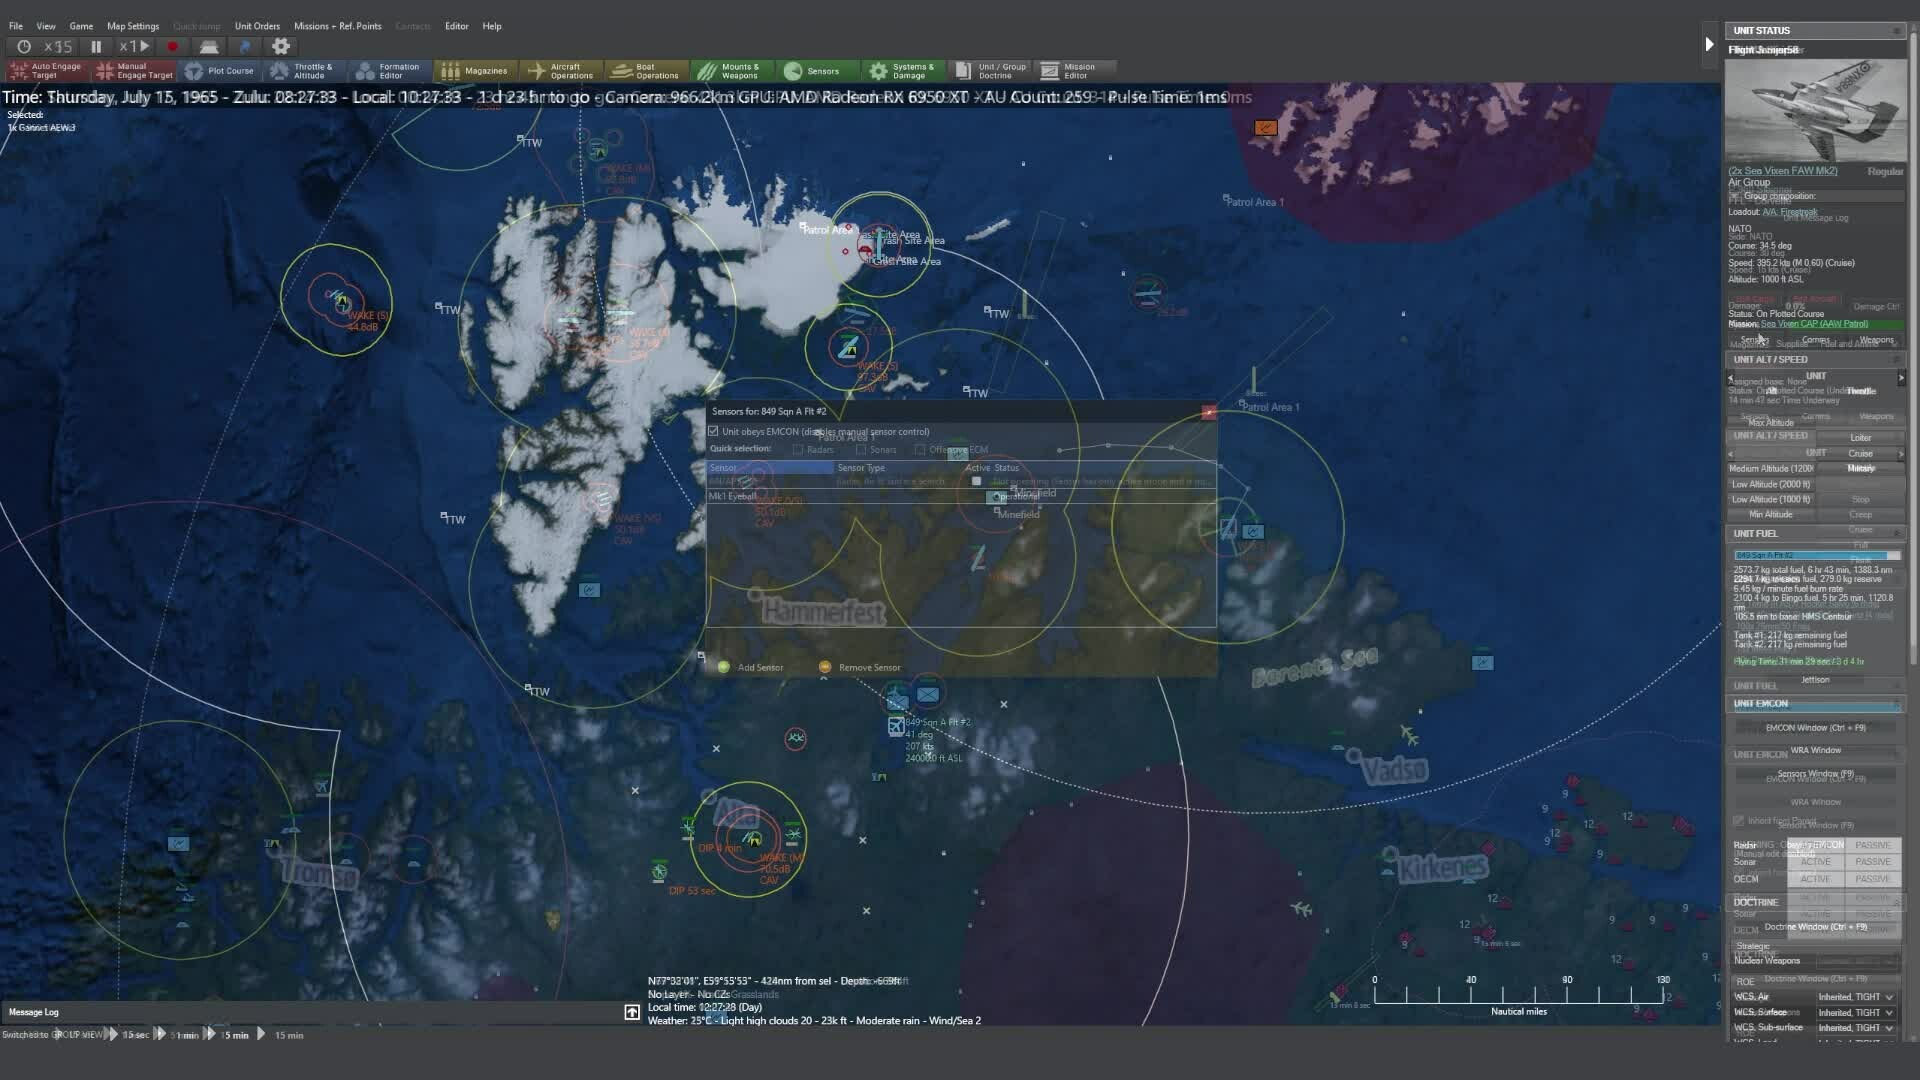The height and width of the screenshot is (1080, 1920).
Task: Select Low Altitude (2000 ft)
Action: (x=1771, y=484)
